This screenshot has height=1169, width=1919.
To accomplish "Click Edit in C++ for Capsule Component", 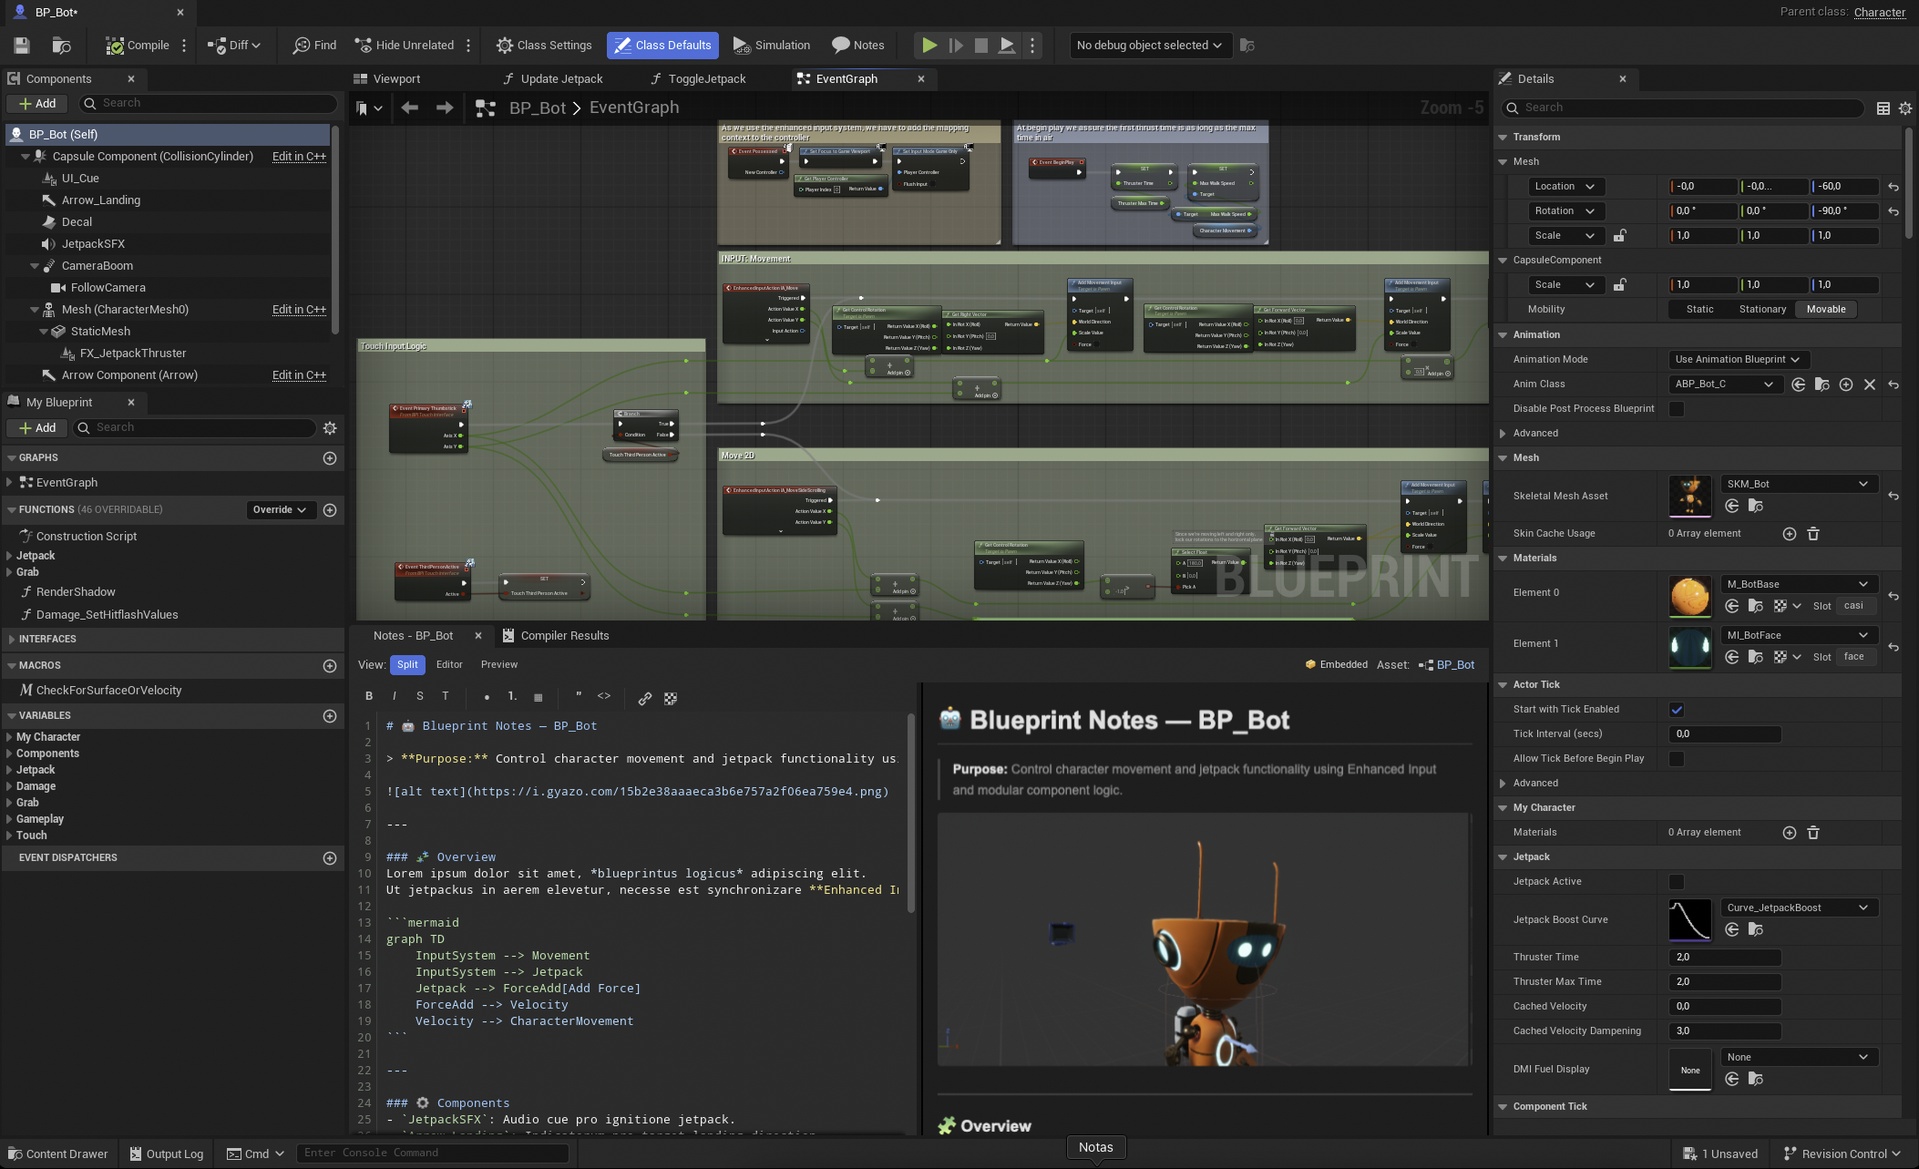I will point(299,157).
